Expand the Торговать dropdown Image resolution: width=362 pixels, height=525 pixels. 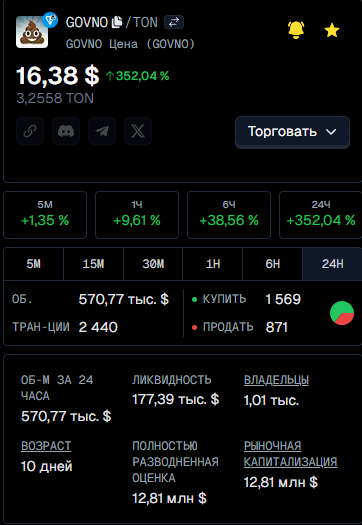point(292,132)
